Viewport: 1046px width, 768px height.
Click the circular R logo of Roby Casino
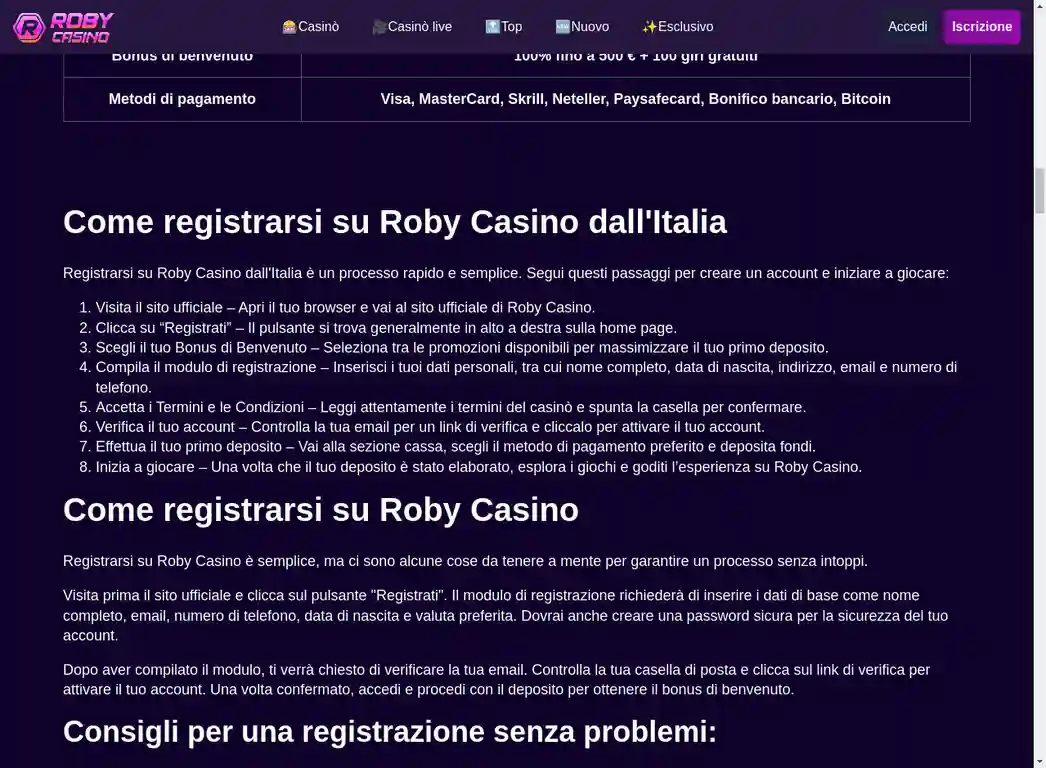click(x=29, y=27)
